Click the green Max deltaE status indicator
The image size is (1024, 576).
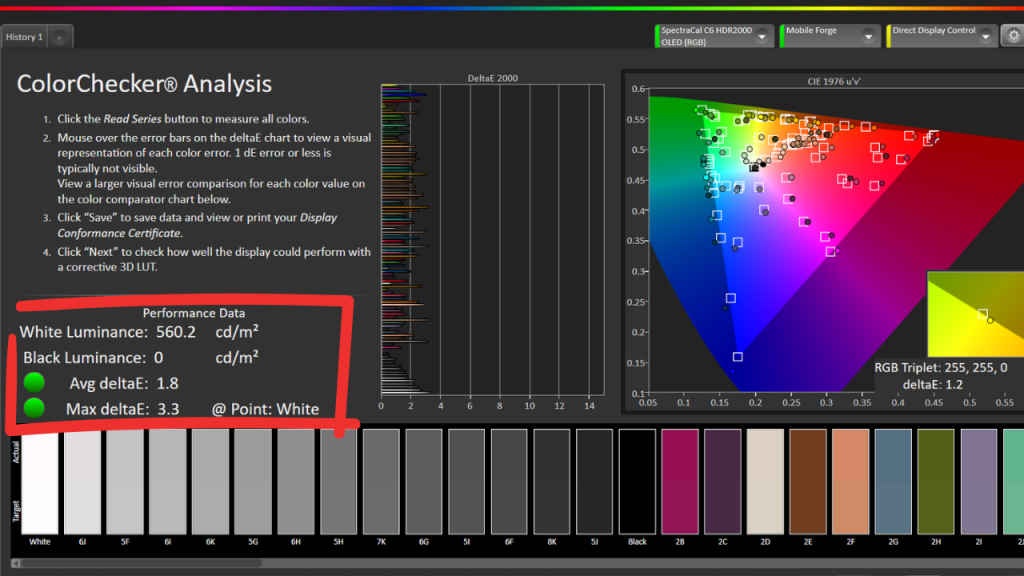[35, 408]
